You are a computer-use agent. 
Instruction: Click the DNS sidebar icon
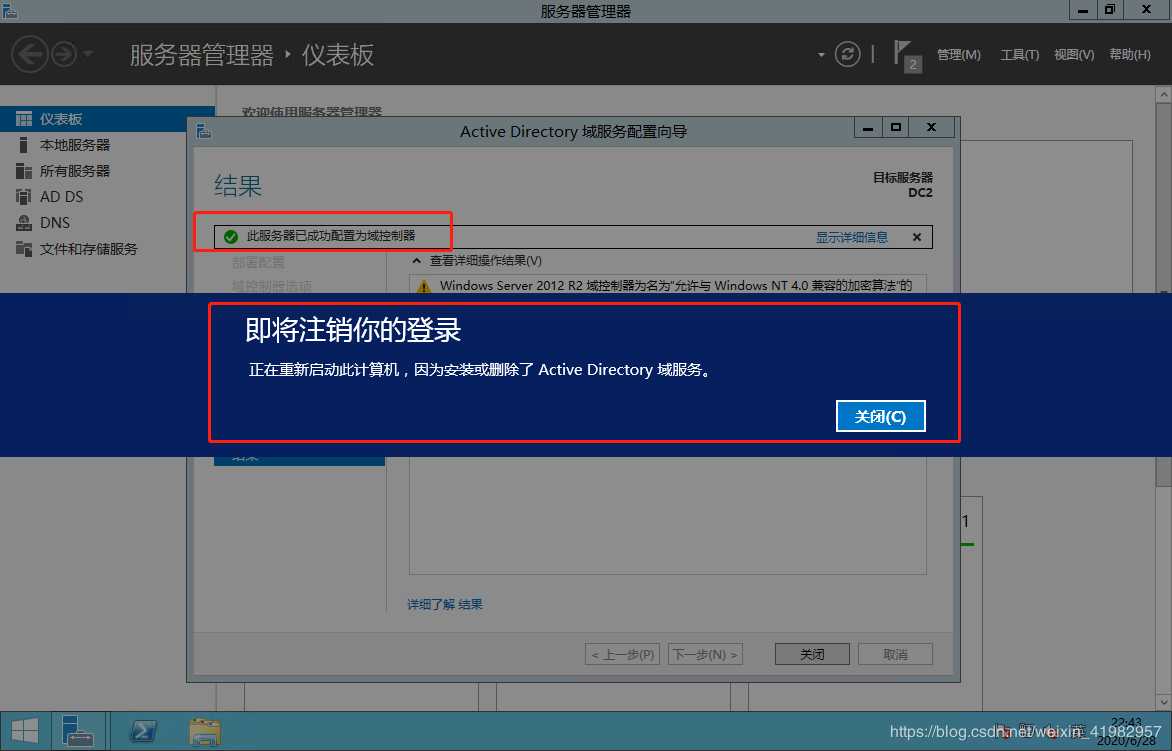pyautogui.click(x=24, y=223)
